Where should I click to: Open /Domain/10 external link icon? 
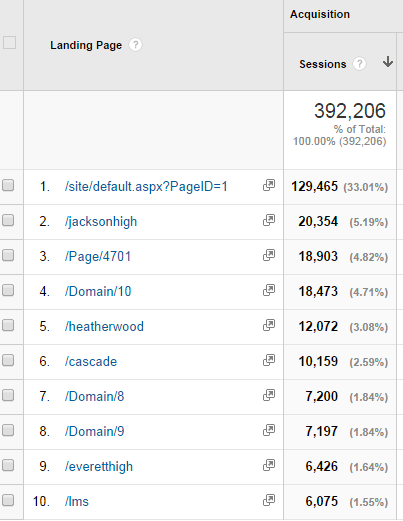[x=269, y=290]
